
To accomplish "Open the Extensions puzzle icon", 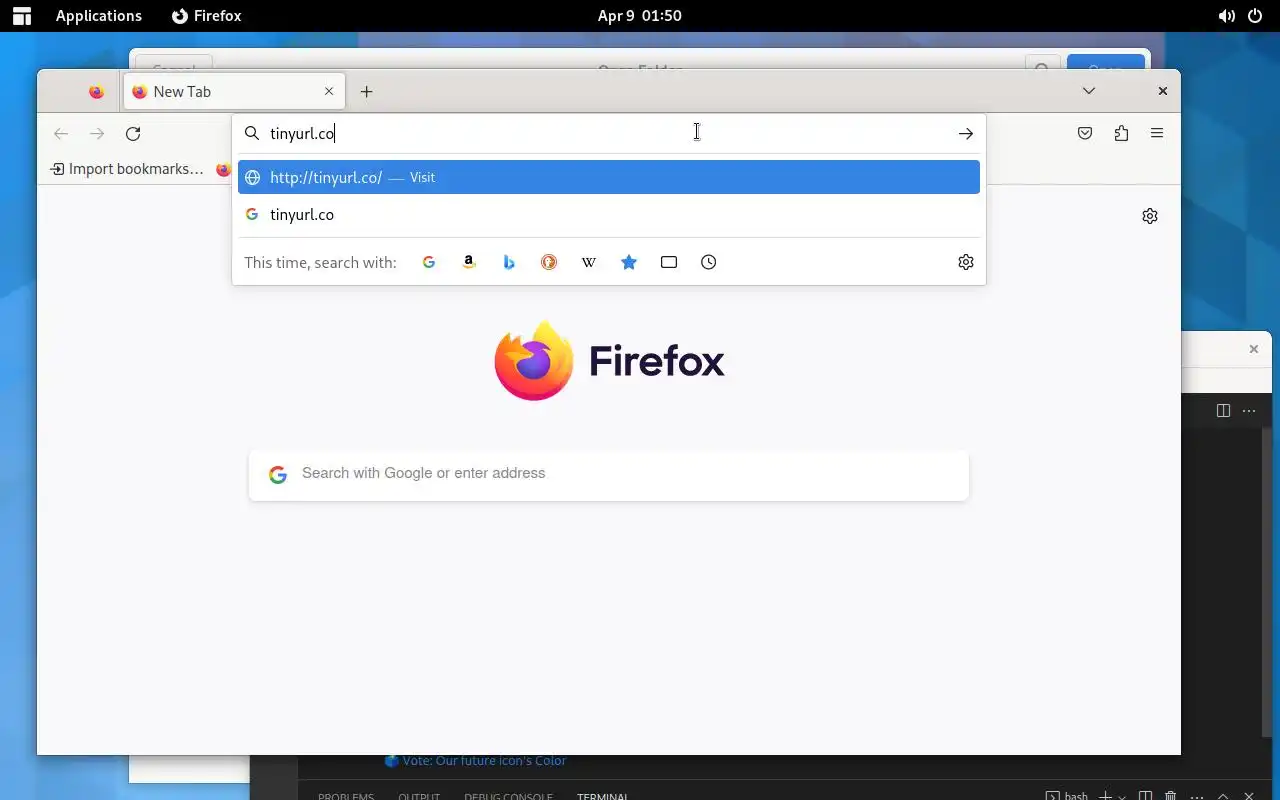I will [x=1121, y=133].
